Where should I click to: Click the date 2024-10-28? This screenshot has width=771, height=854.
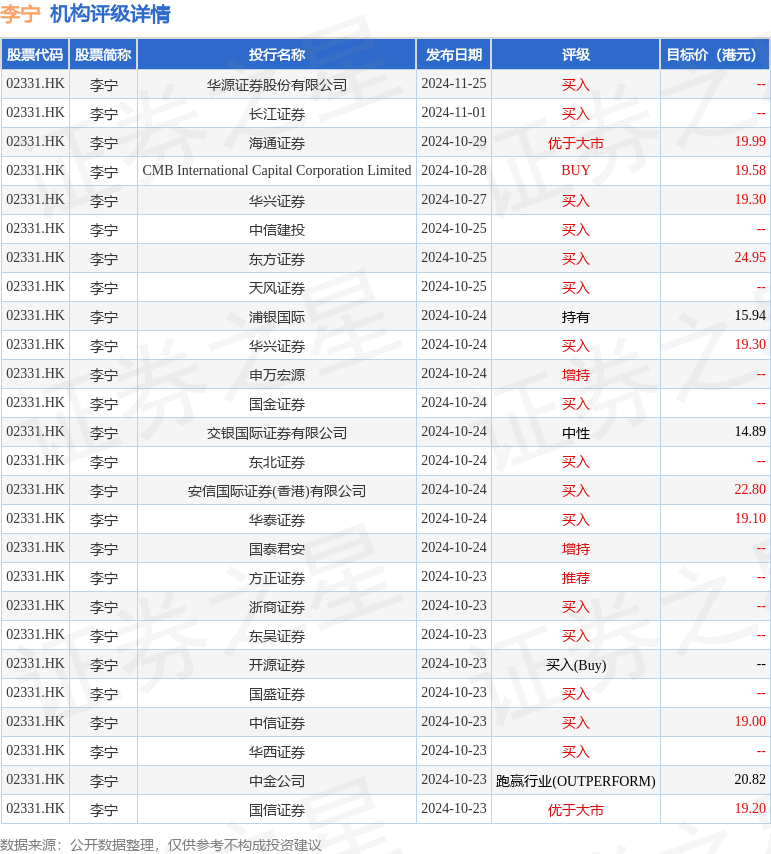454,170
